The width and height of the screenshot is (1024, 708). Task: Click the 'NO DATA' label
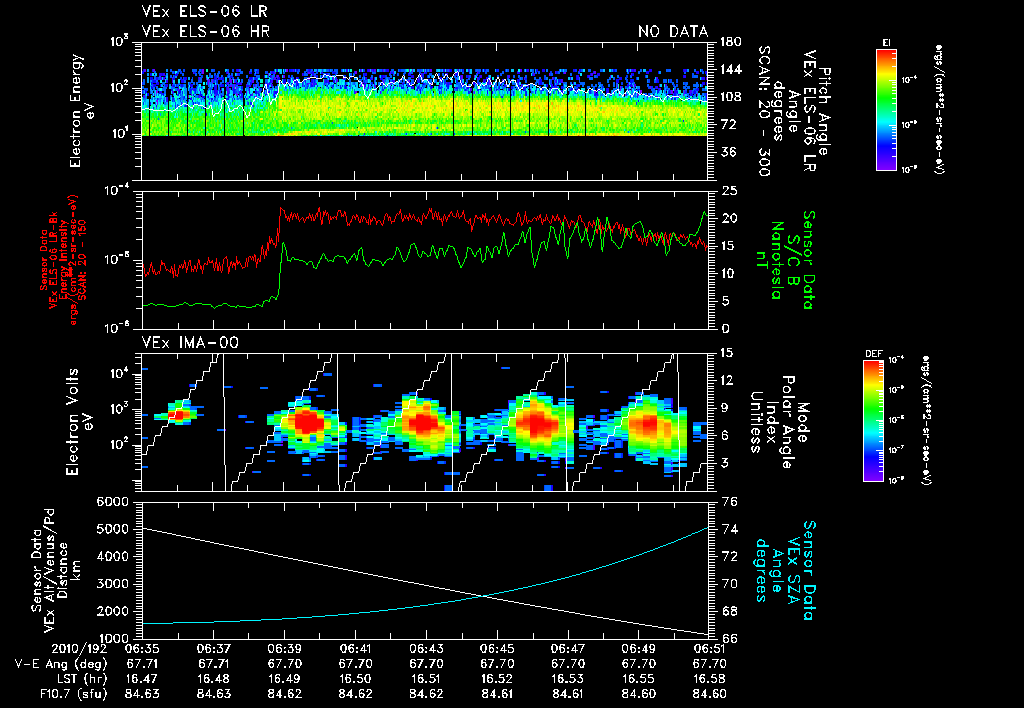coord(673,31)
